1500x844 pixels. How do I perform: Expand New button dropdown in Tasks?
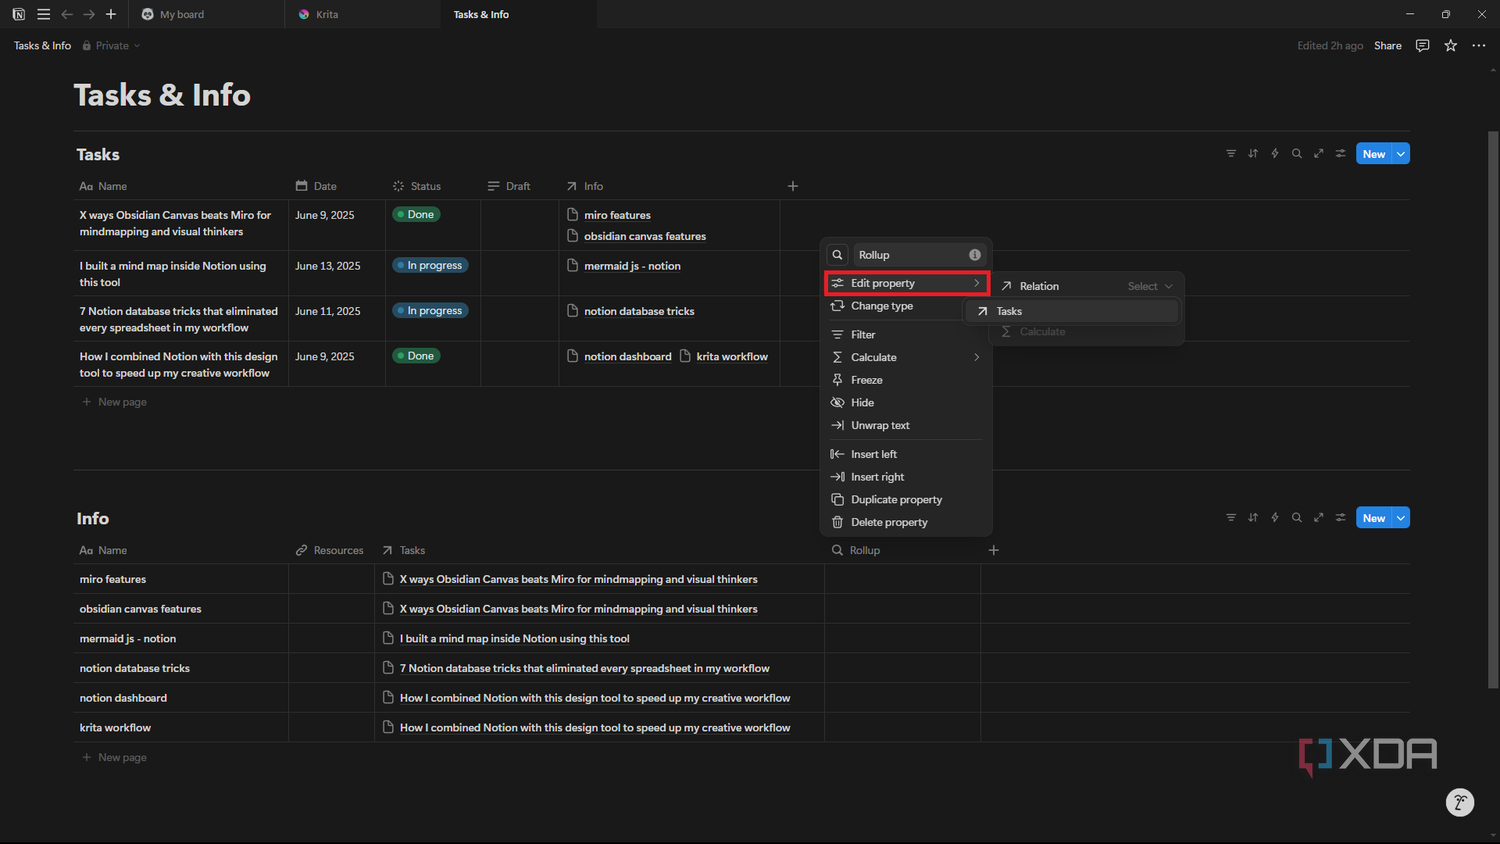[1401, 154]
